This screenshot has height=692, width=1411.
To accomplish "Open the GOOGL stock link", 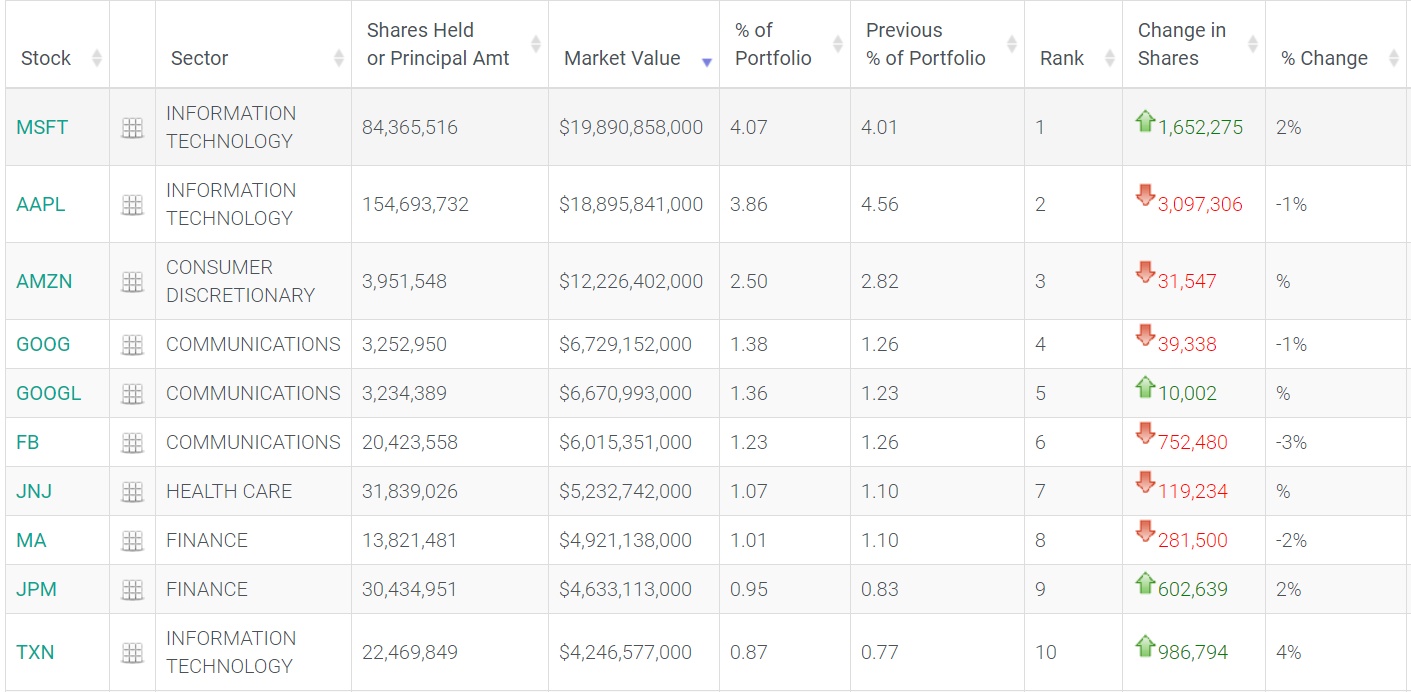I will (49, 394).
